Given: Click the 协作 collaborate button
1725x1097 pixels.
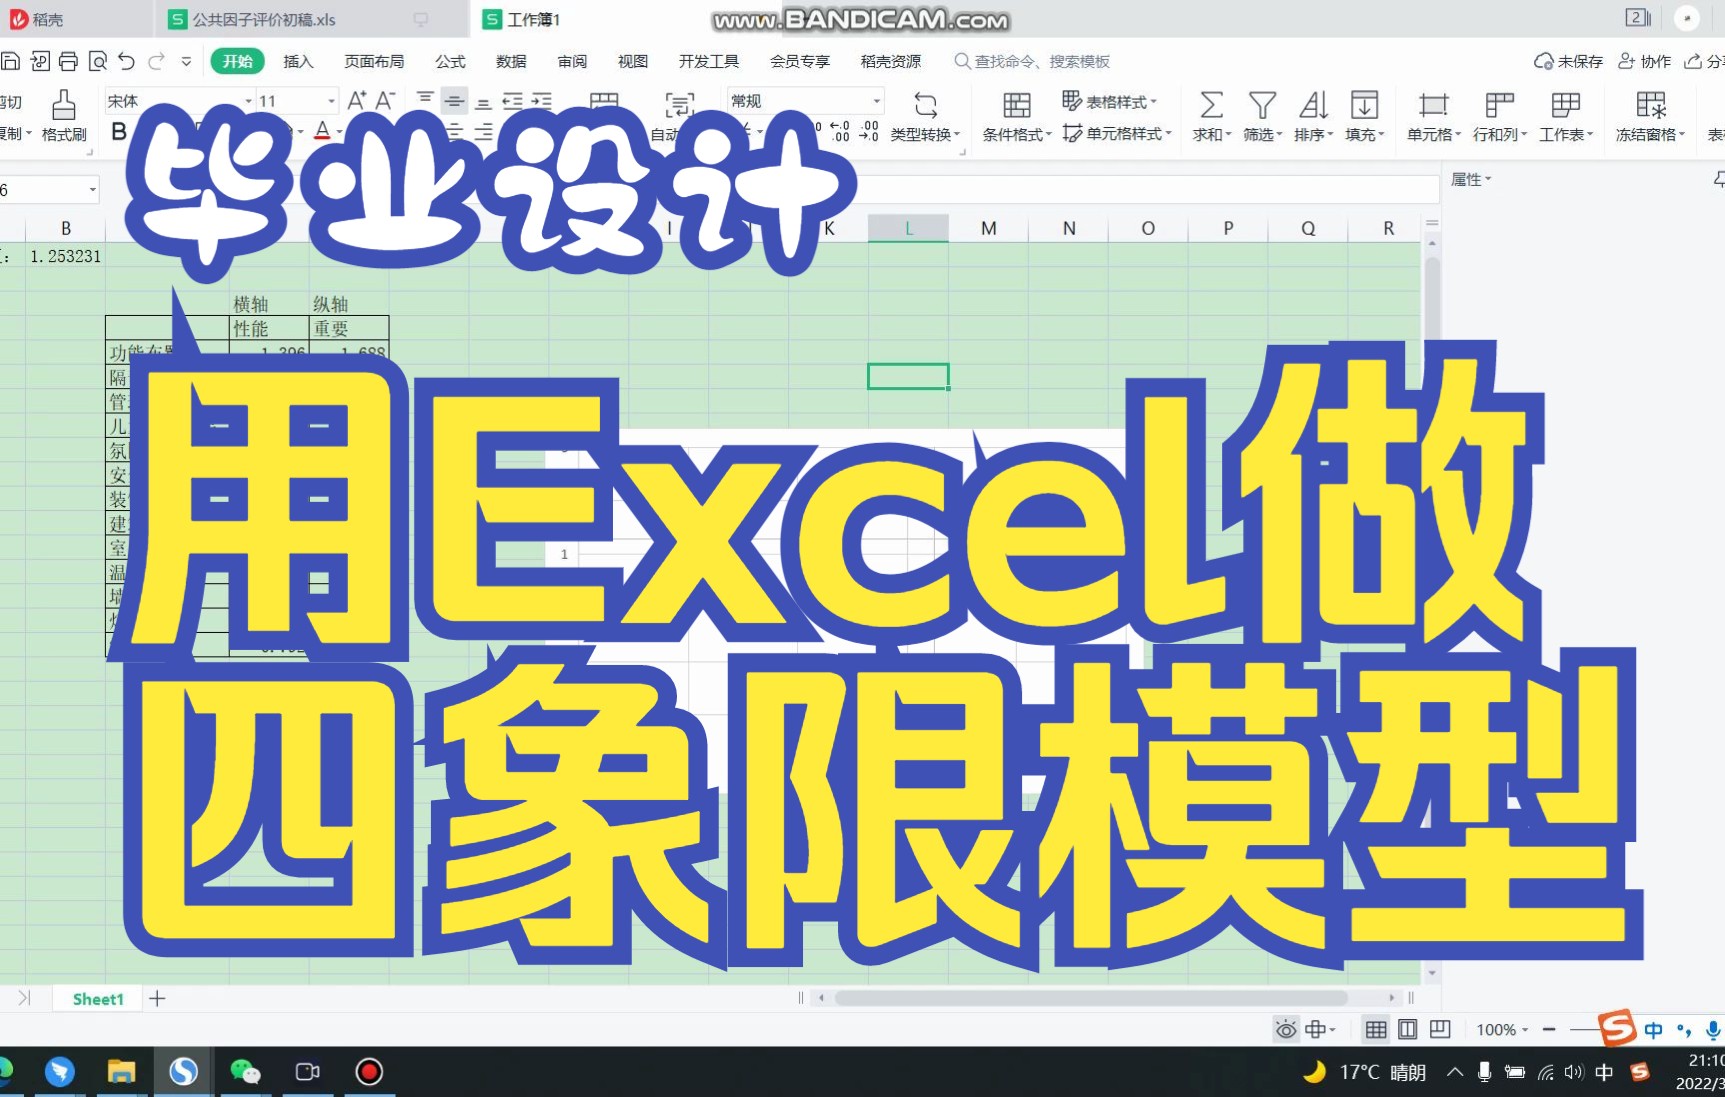Looking at the screenshot, I should point(1644,61).
